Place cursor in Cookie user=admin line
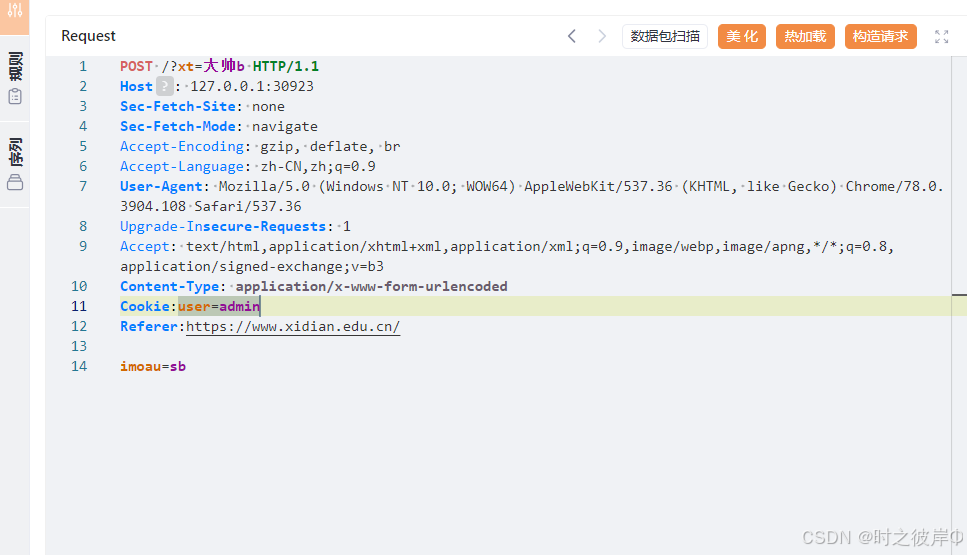The height and width of the screenshot is (555, 967). click(x=190, y=306)
